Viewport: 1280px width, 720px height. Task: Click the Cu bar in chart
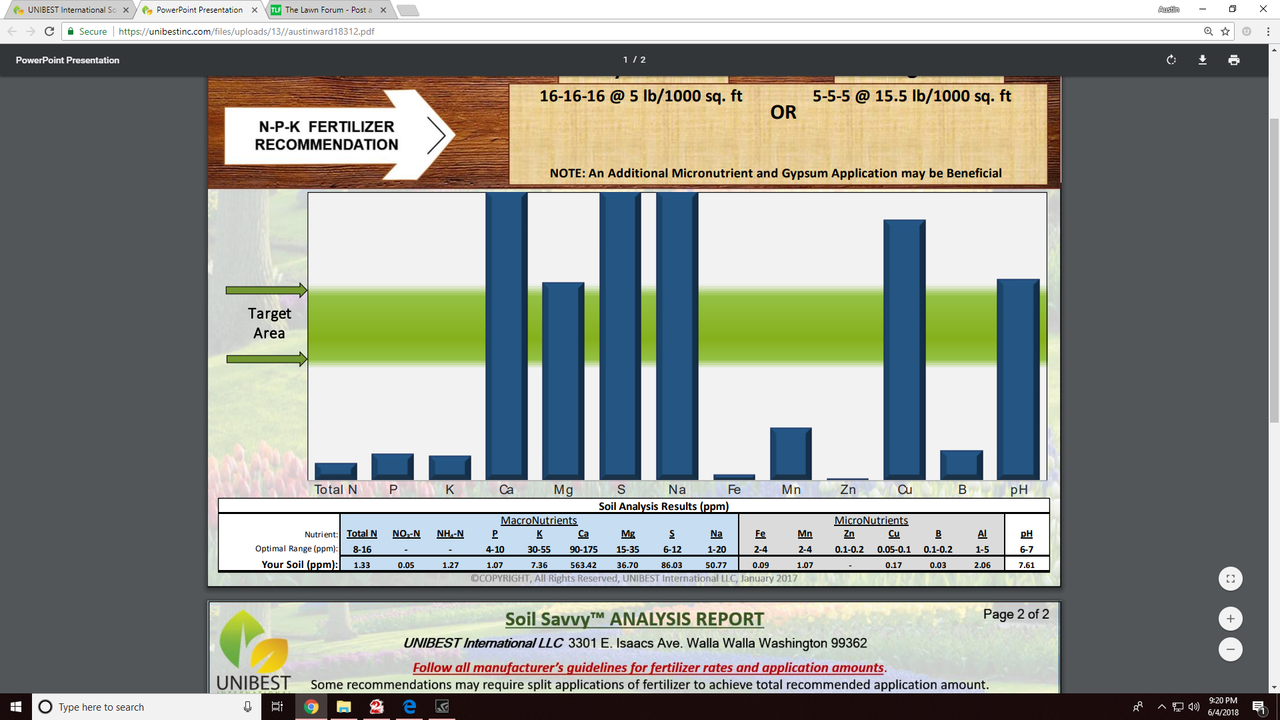tap(905, 349)
